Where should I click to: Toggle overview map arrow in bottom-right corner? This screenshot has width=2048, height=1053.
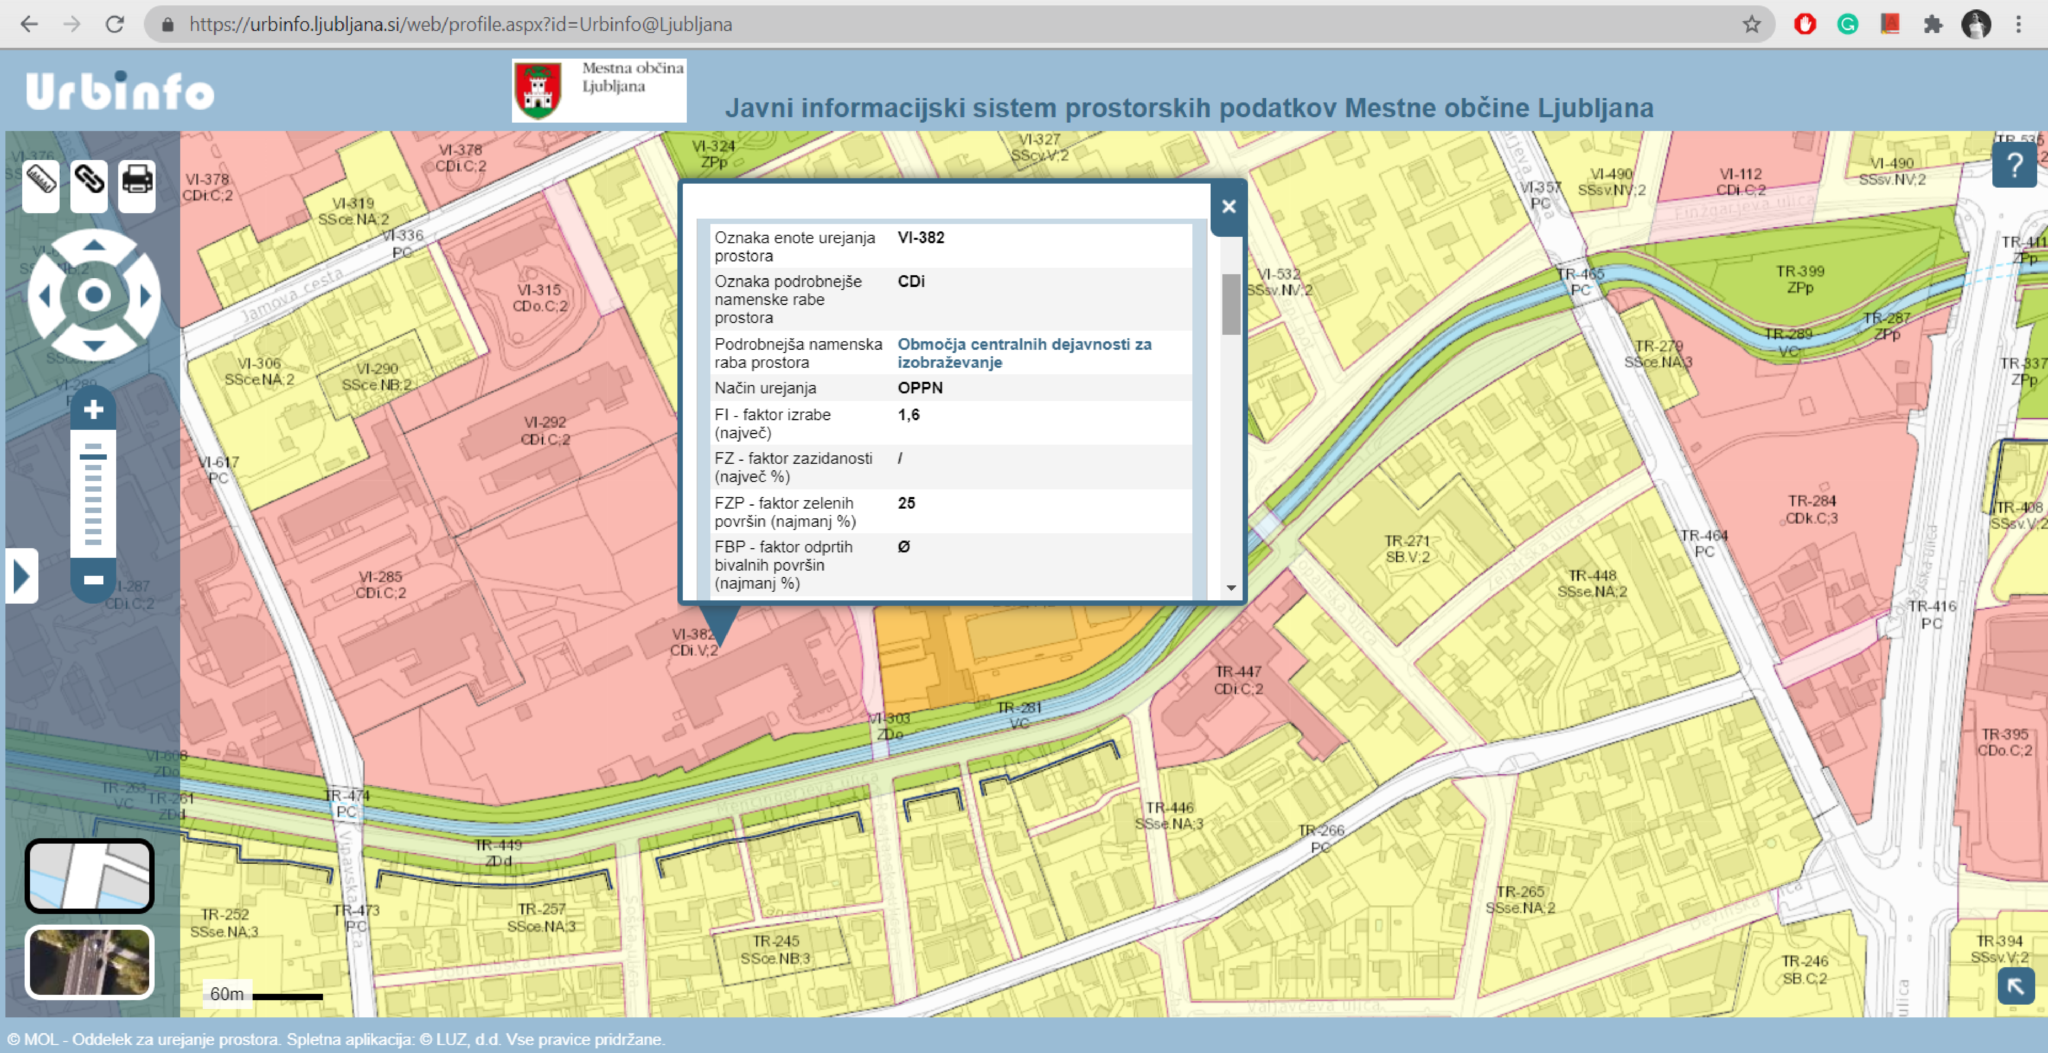(x=2016, y=987)
